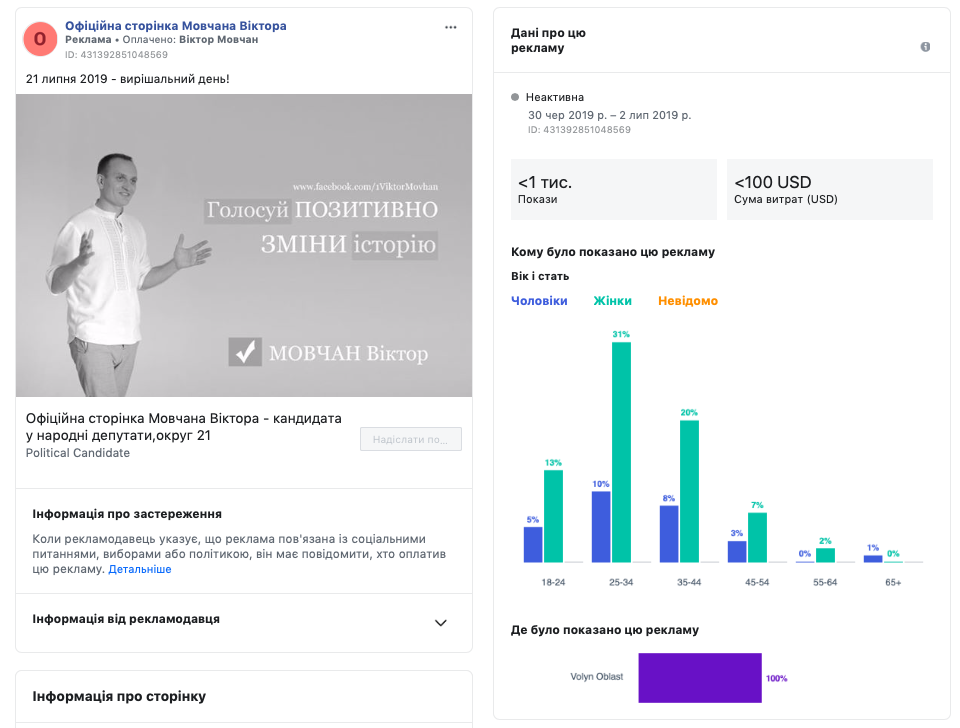Click the purple Volyn Oblast bar

point(700,677)
